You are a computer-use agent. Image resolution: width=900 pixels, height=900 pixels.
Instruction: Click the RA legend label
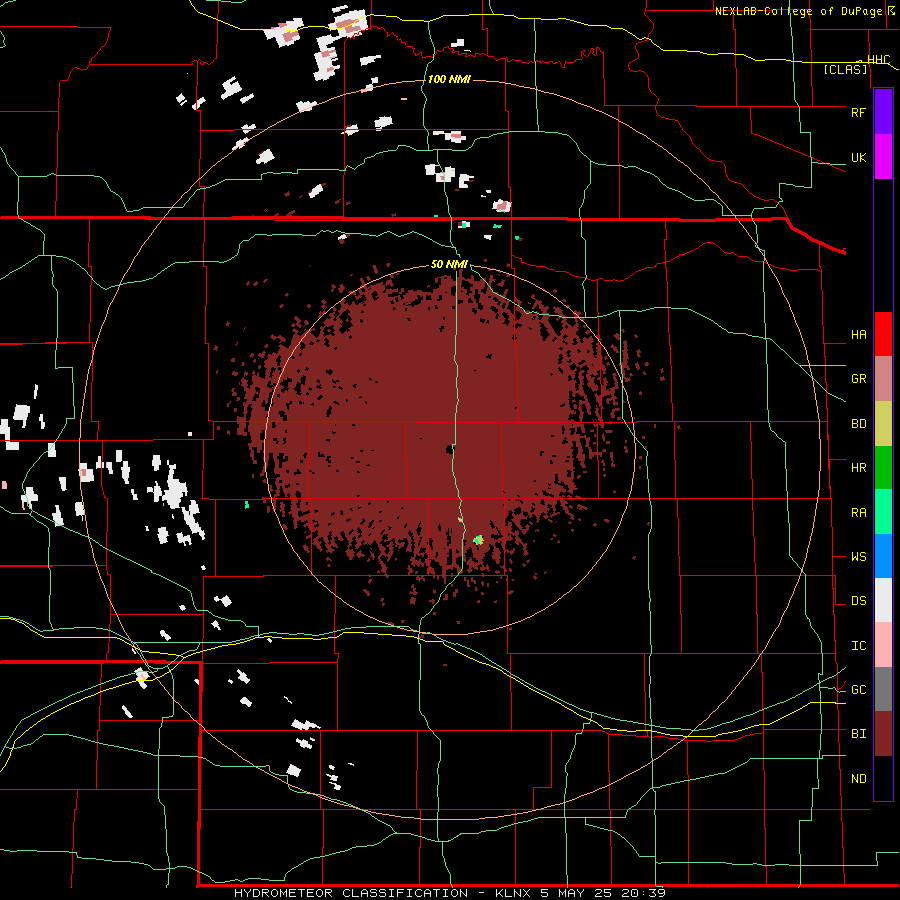(858, 512)
